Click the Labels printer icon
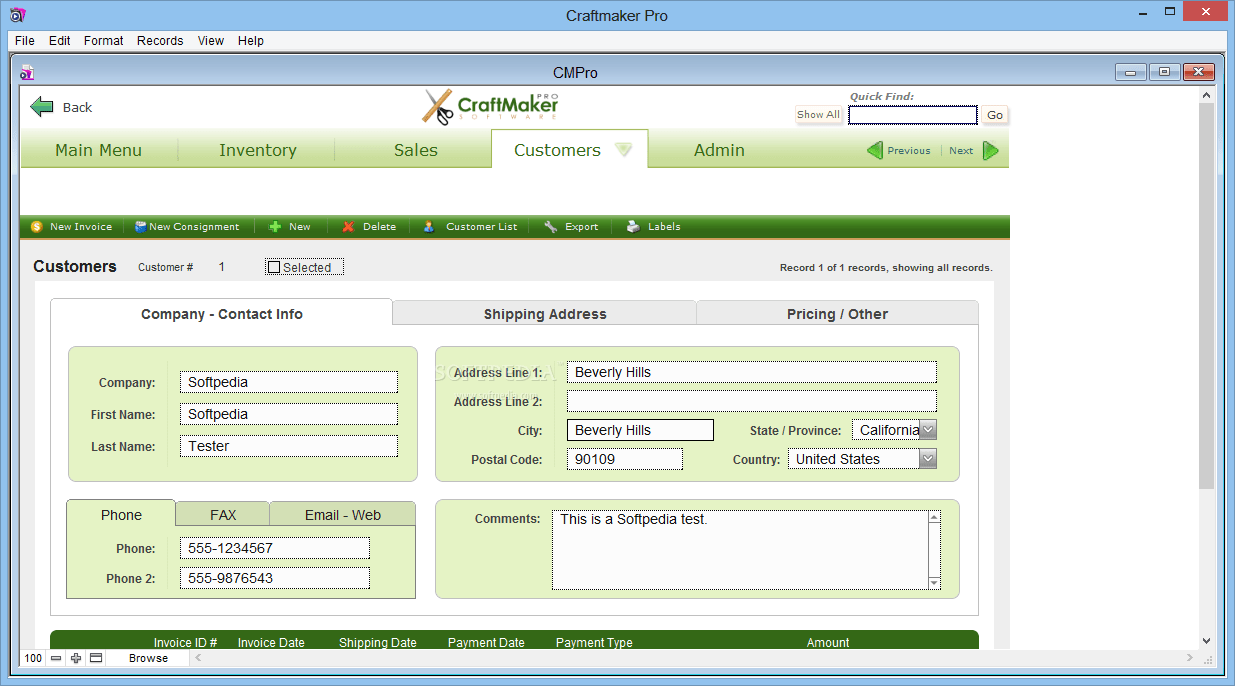The image size is (1235, 686). (x=633, y=227)
